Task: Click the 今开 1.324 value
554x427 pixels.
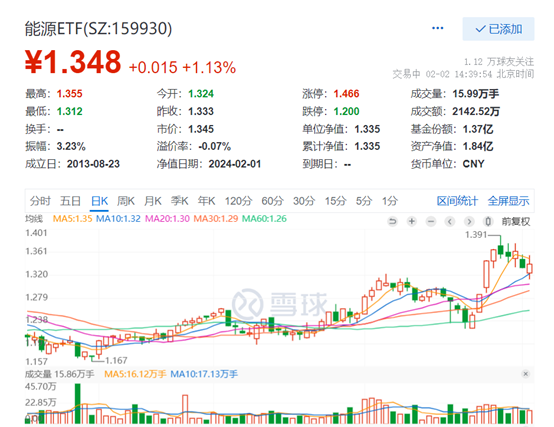Action: pos(201,94)
